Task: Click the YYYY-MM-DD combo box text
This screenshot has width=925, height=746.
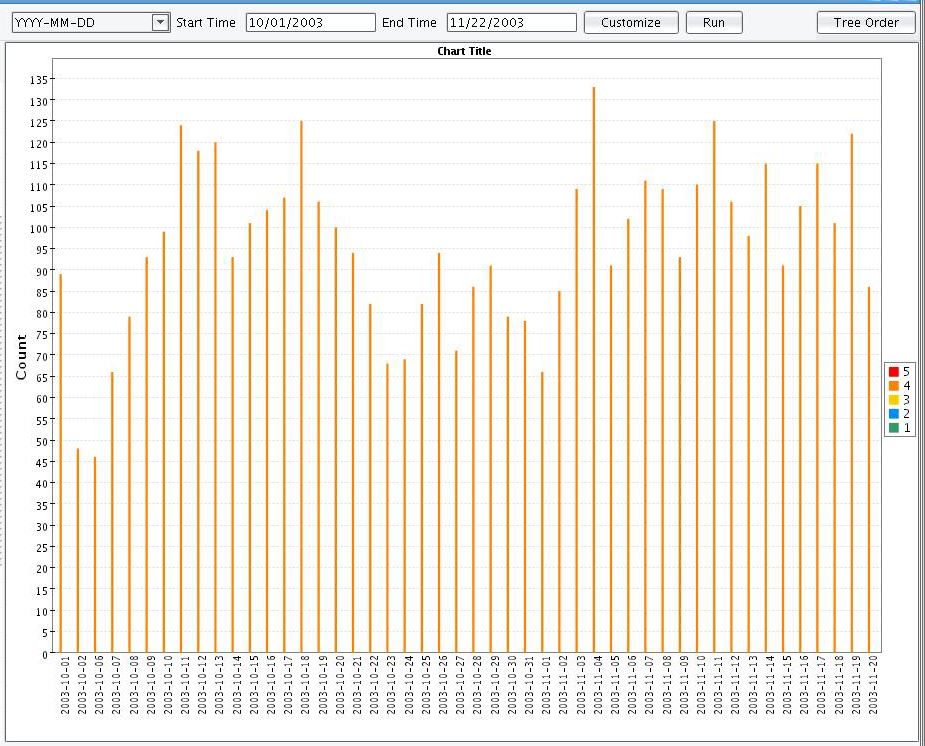Action: pyautogui.click(x=80, y=23)
